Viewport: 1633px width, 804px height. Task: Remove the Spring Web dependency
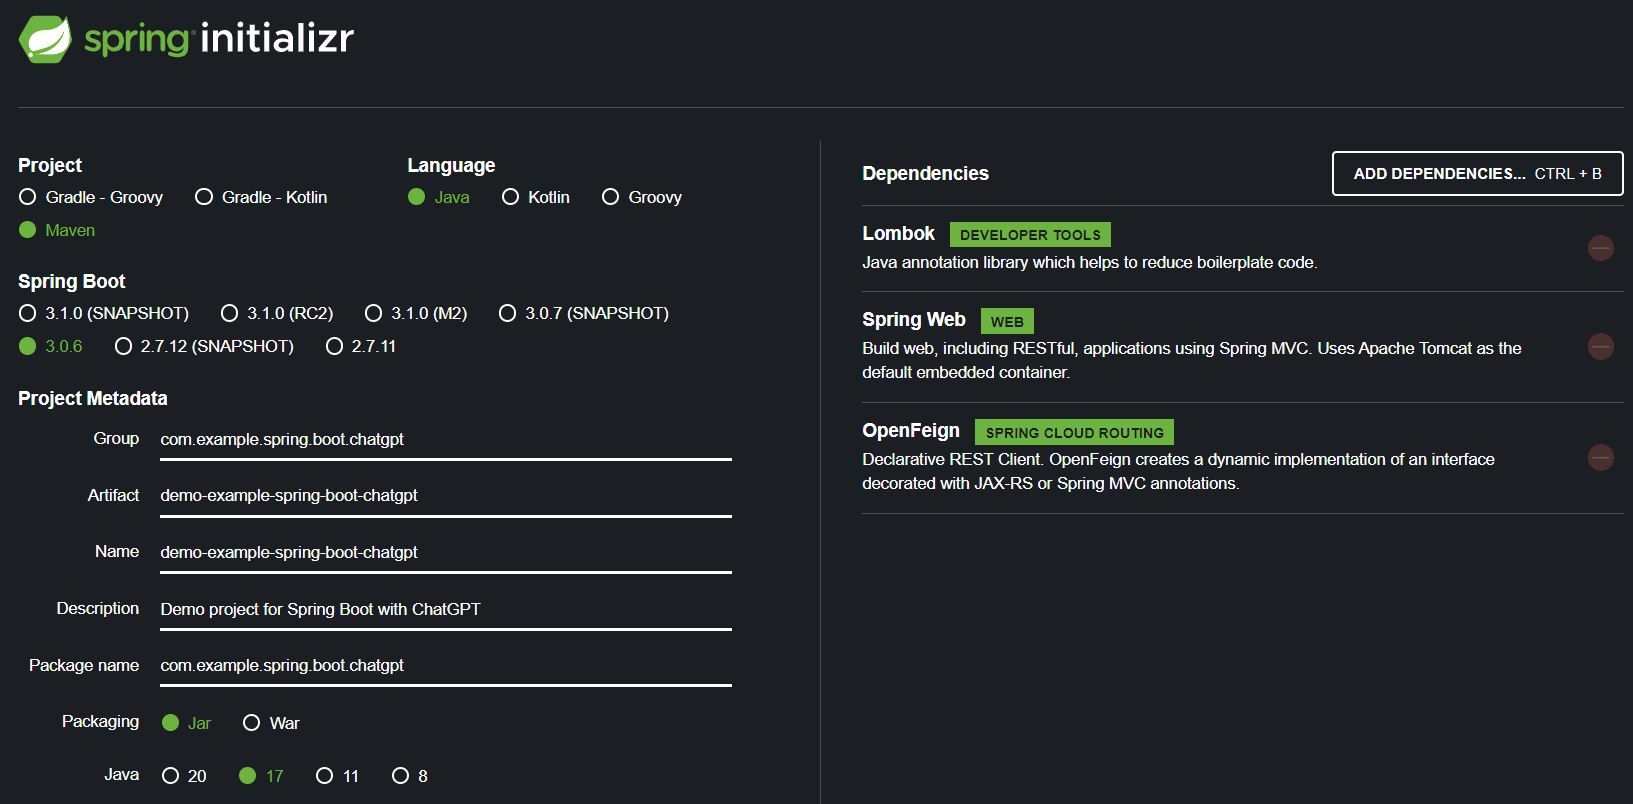click(x=1600, y=346)
